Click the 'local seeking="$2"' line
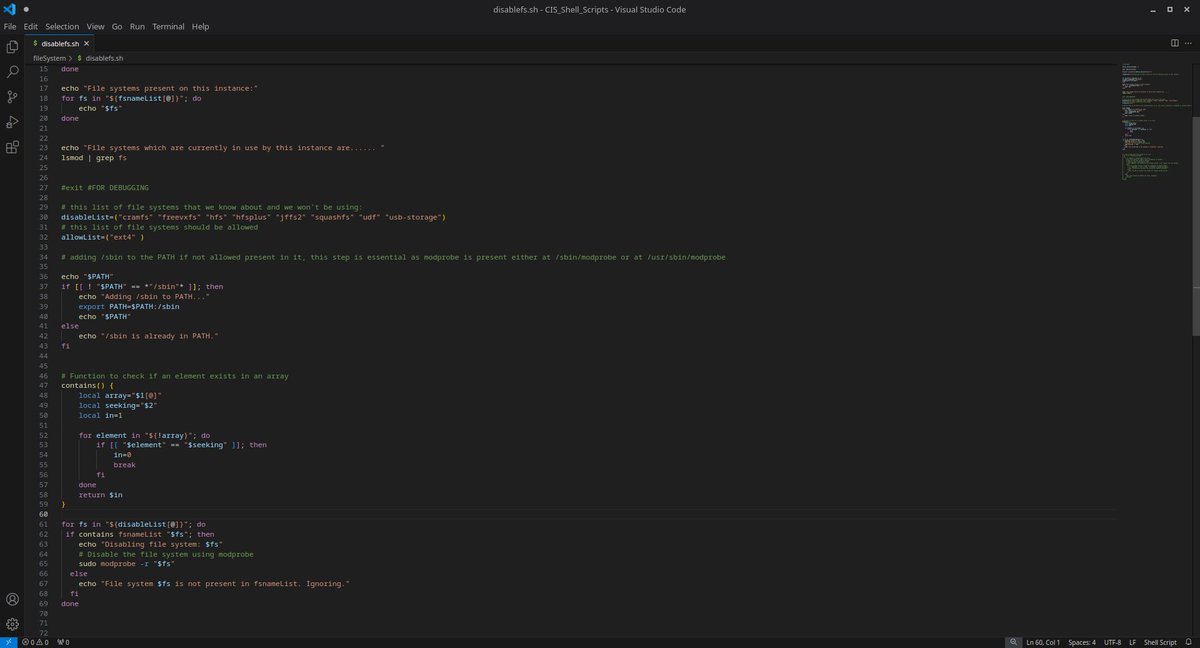Screen dimensions: 1200x648 120,405
